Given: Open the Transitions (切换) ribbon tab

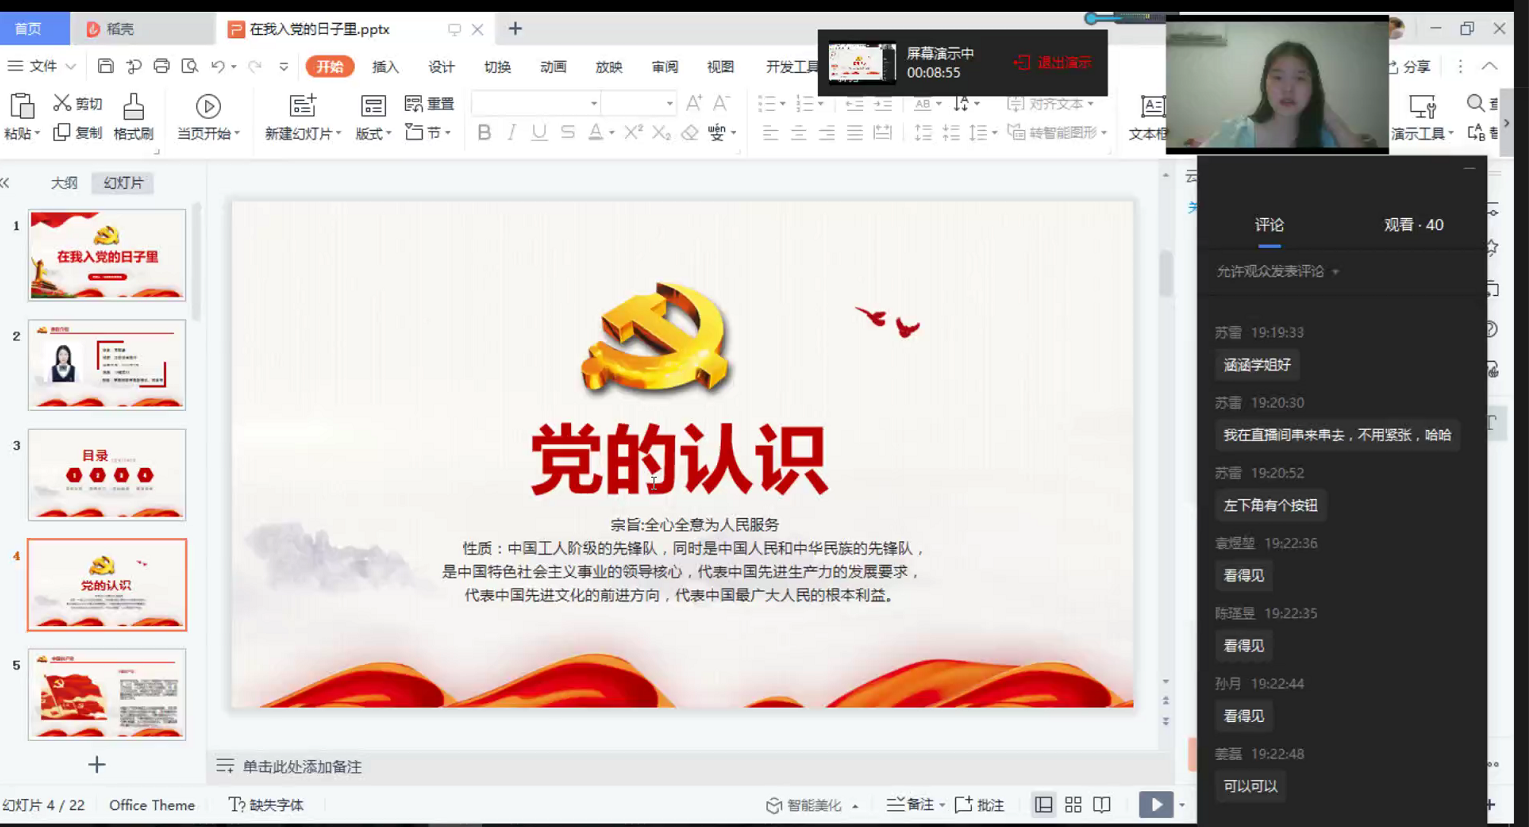Looking at the screenshot, I should coord(497,67).
